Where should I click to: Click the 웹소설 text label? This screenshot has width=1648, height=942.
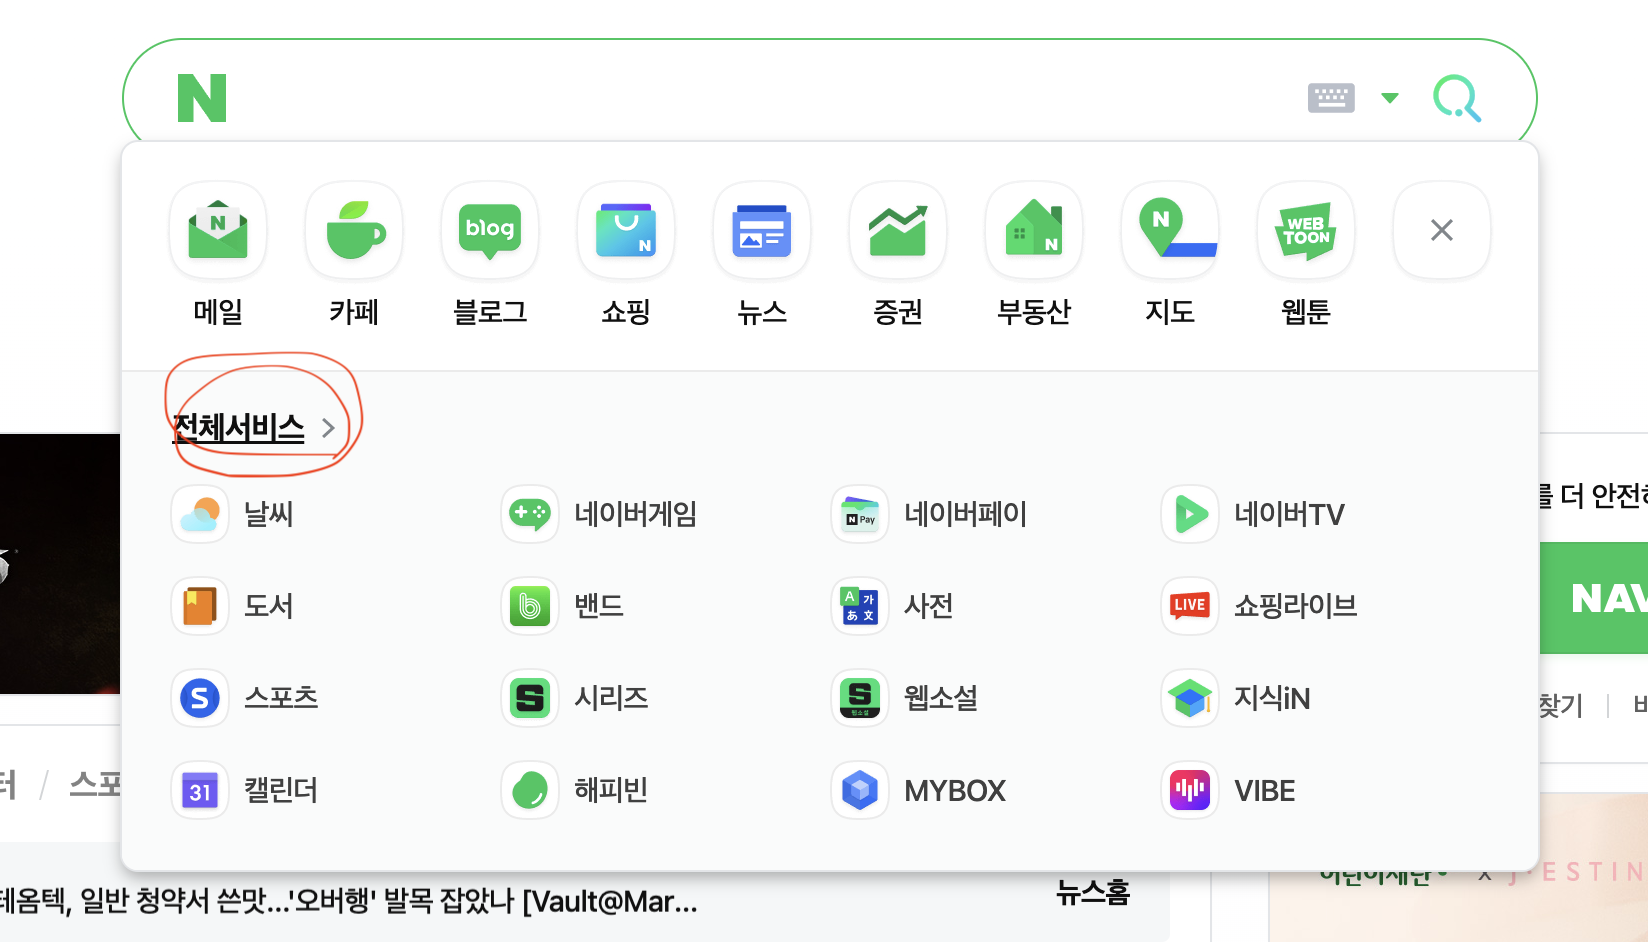pos(941,698)
